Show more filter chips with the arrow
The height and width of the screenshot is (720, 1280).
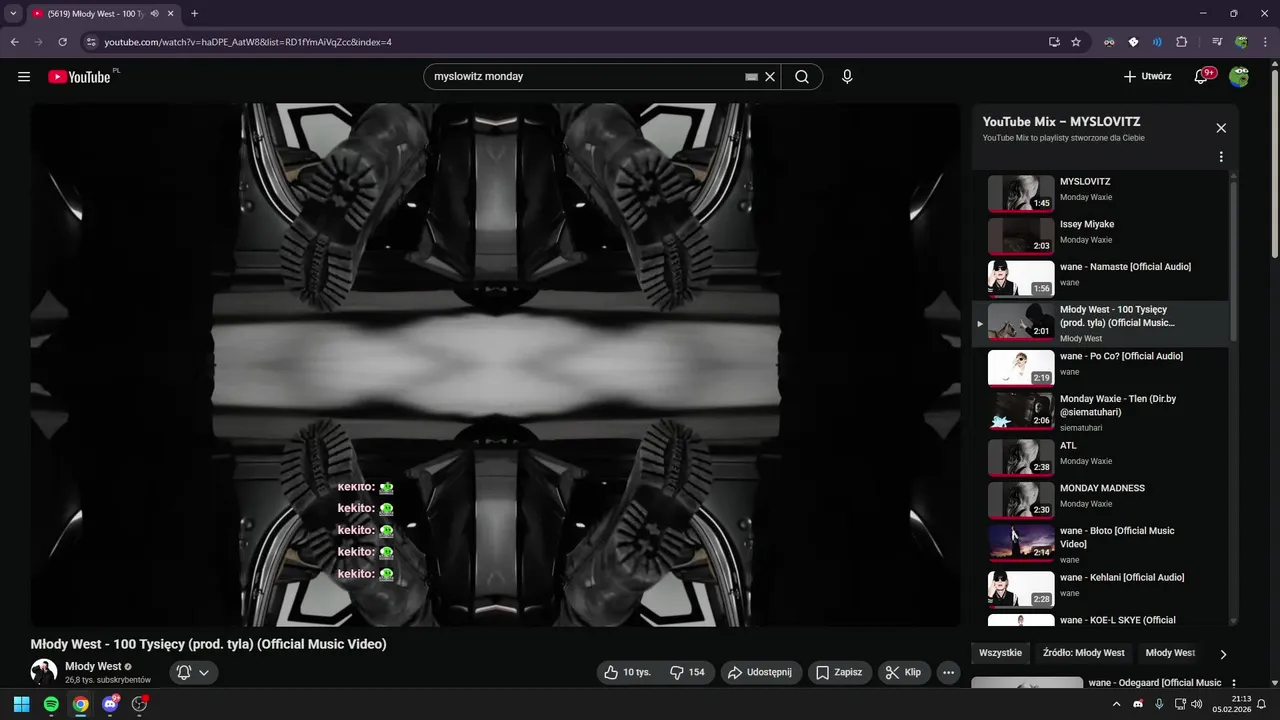(x=1222, y=654)
